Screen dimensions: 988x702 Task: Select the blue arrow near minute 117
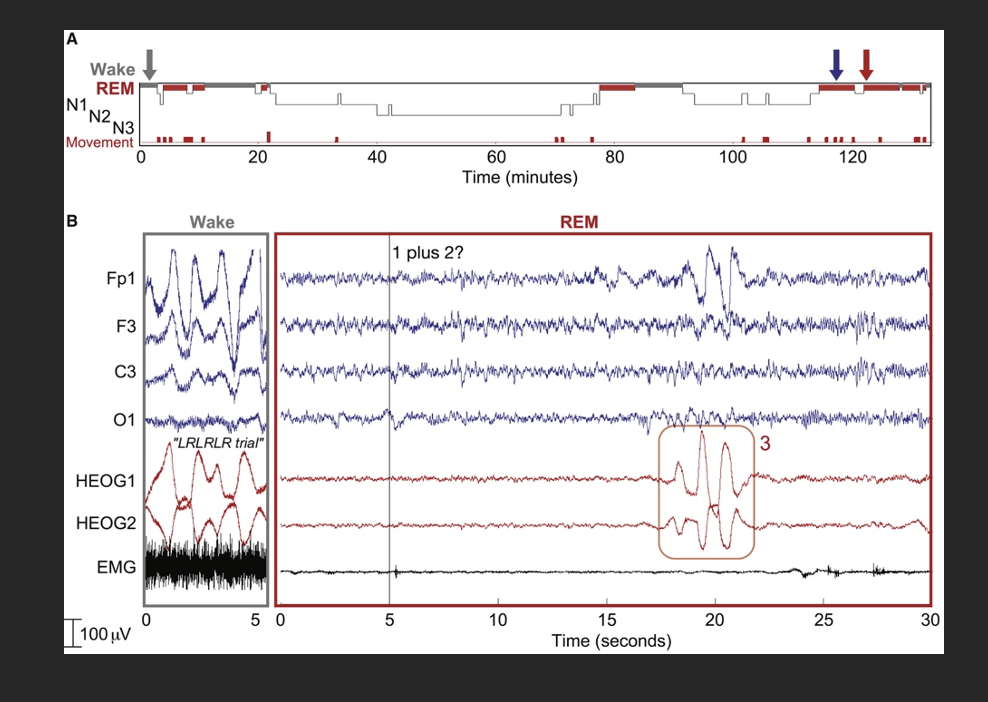coord(836,64)
